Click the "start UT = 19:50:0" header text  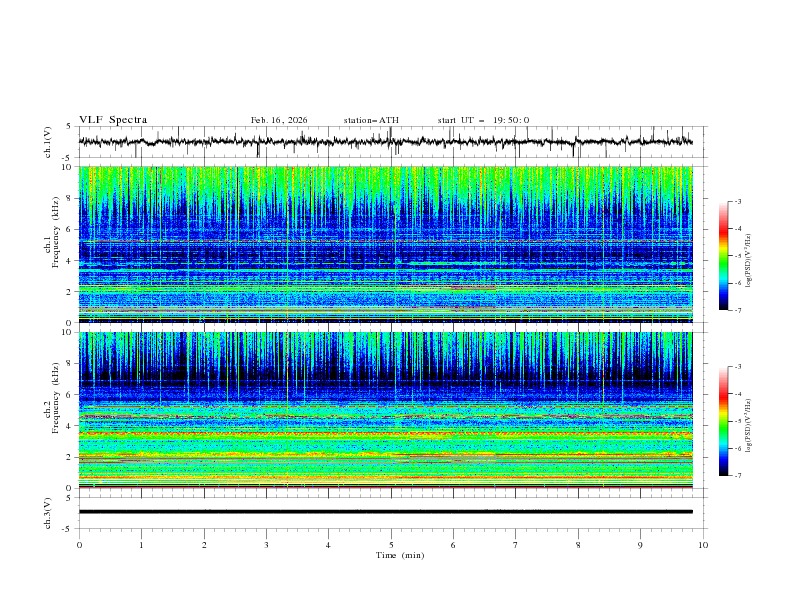[x=483, y=120]
